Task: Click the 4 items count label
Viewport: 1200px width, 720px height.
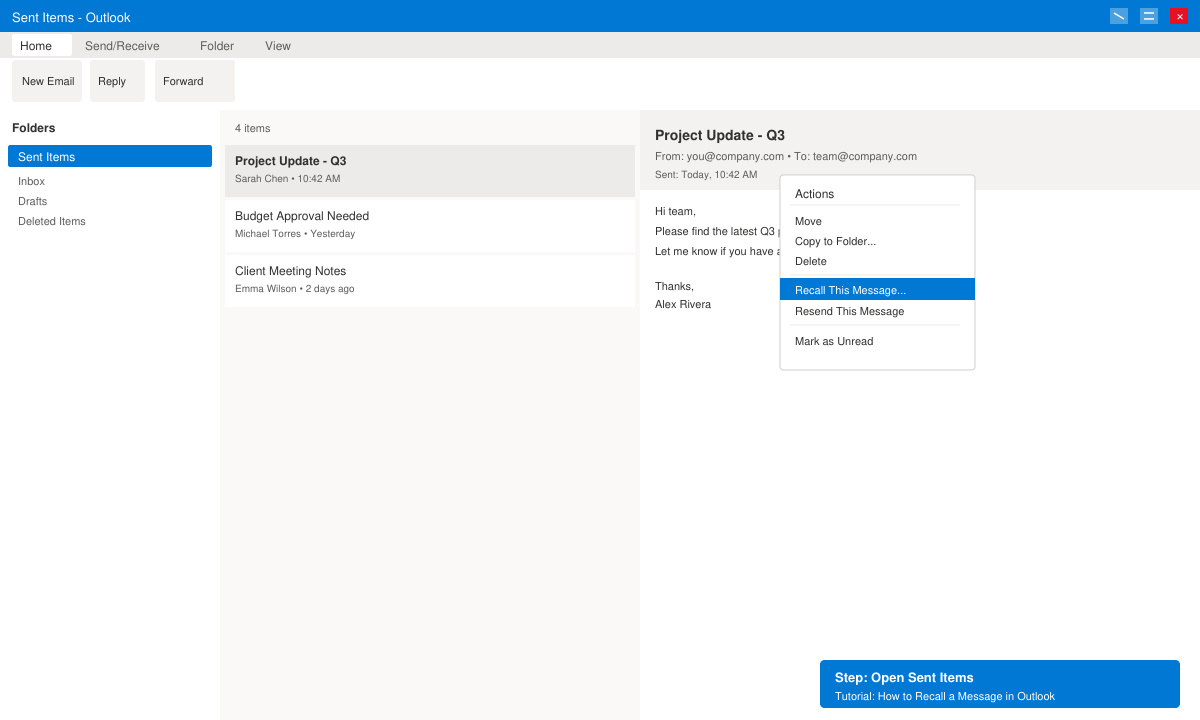Action: (x=253, y=128)
